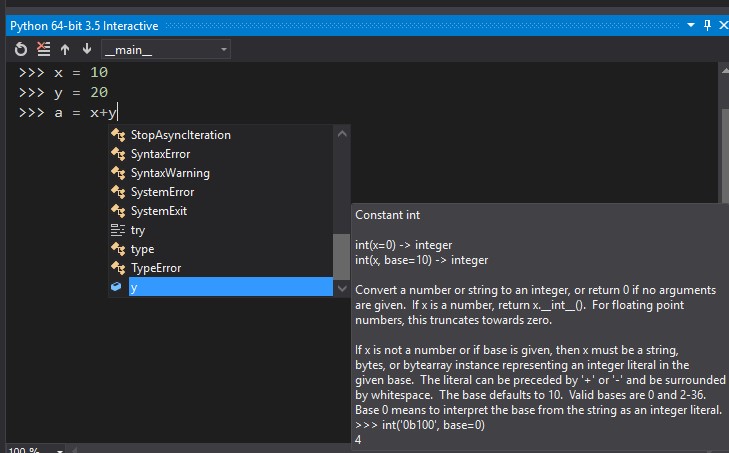Viewport: 729px width, 453px height.
Task: Select the type completion item
Action: [x=142, y=249]
